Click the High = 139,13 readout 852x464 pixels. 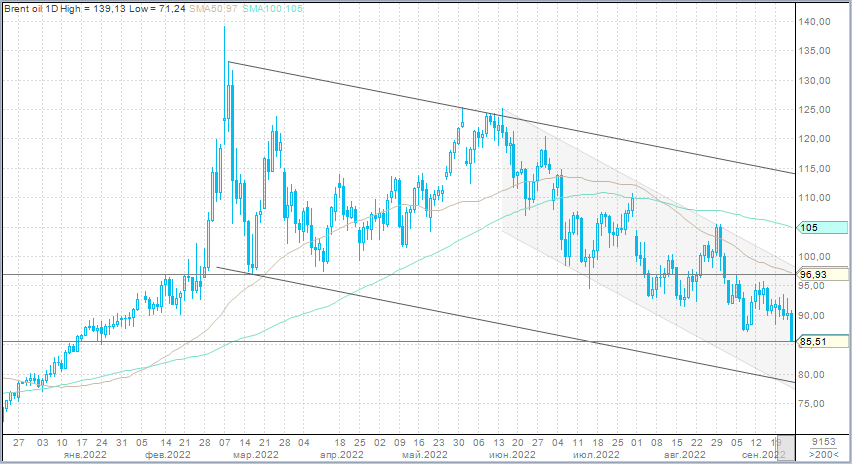point(98,8)
